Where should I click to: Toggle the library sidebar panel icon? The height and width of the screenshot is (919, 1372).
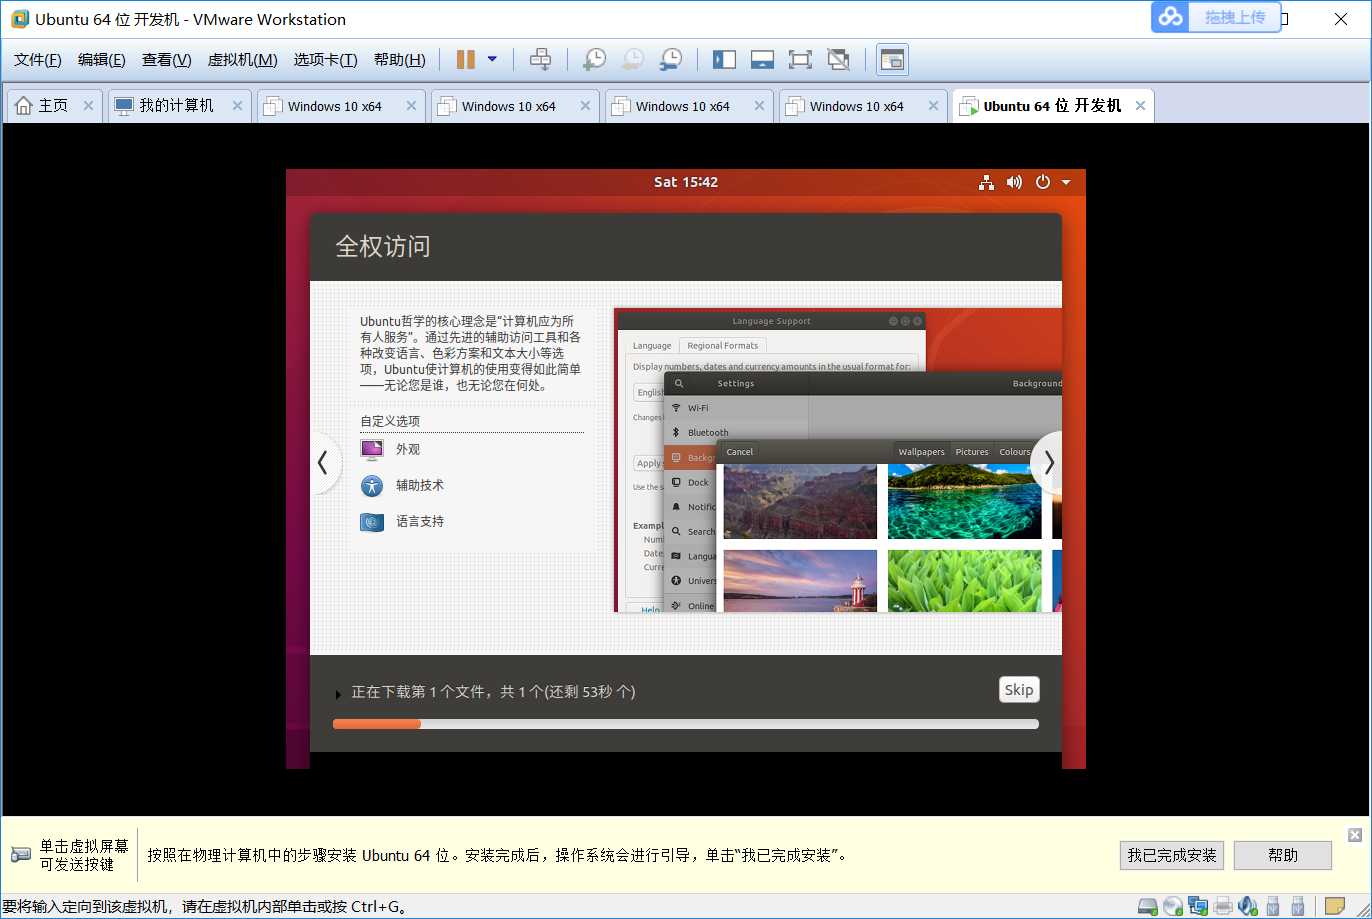(724, 60)
